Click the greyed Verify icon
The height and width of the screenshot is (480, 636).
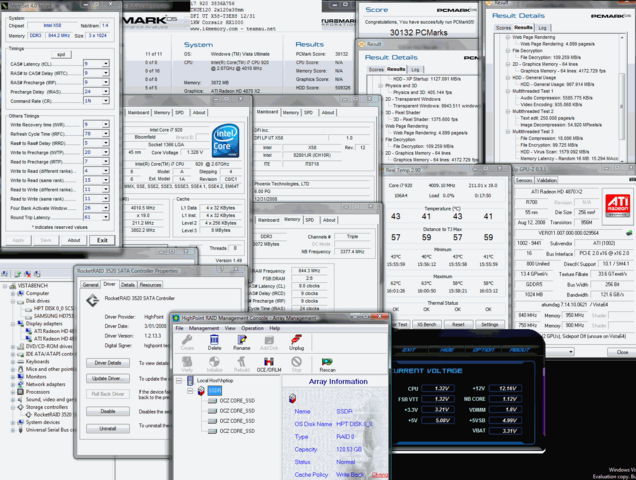click(187, 362)
